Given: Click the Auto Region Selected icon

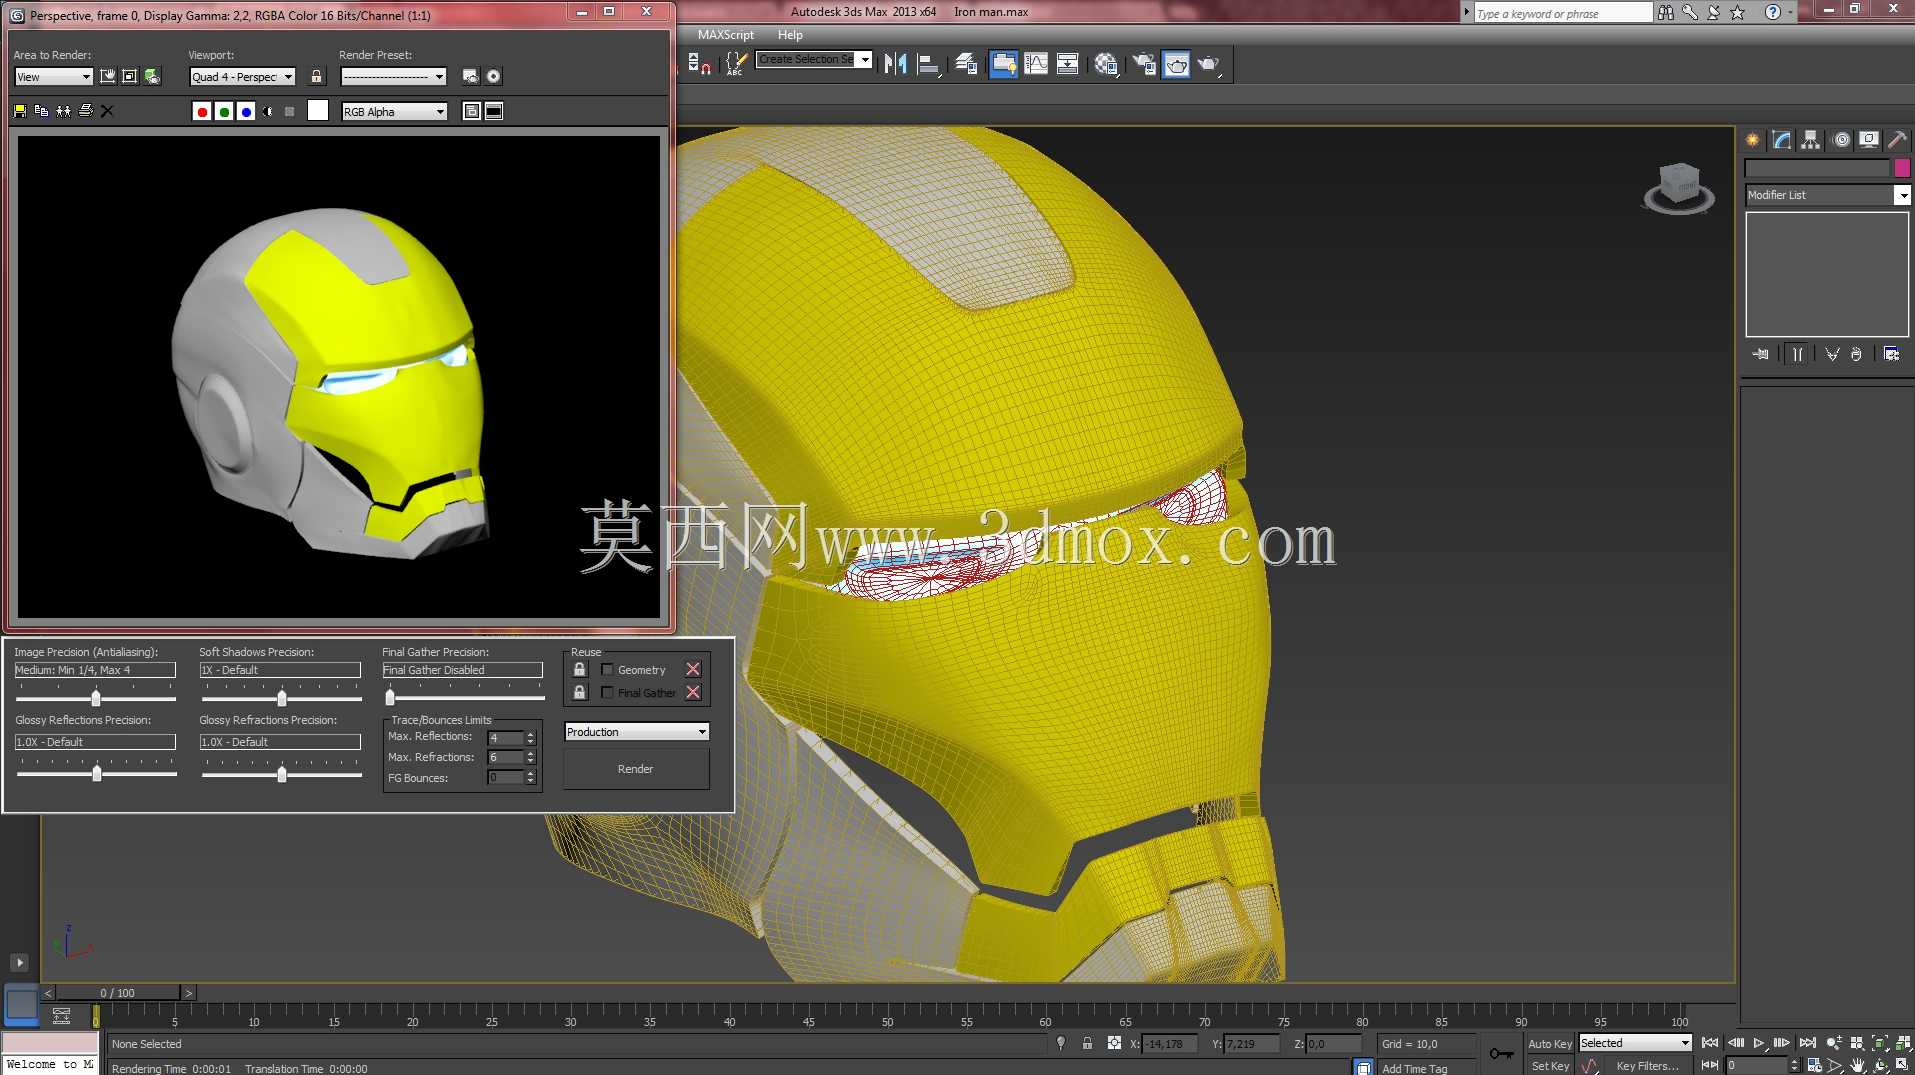Looking at the screenshot, I should pos(129,76).
